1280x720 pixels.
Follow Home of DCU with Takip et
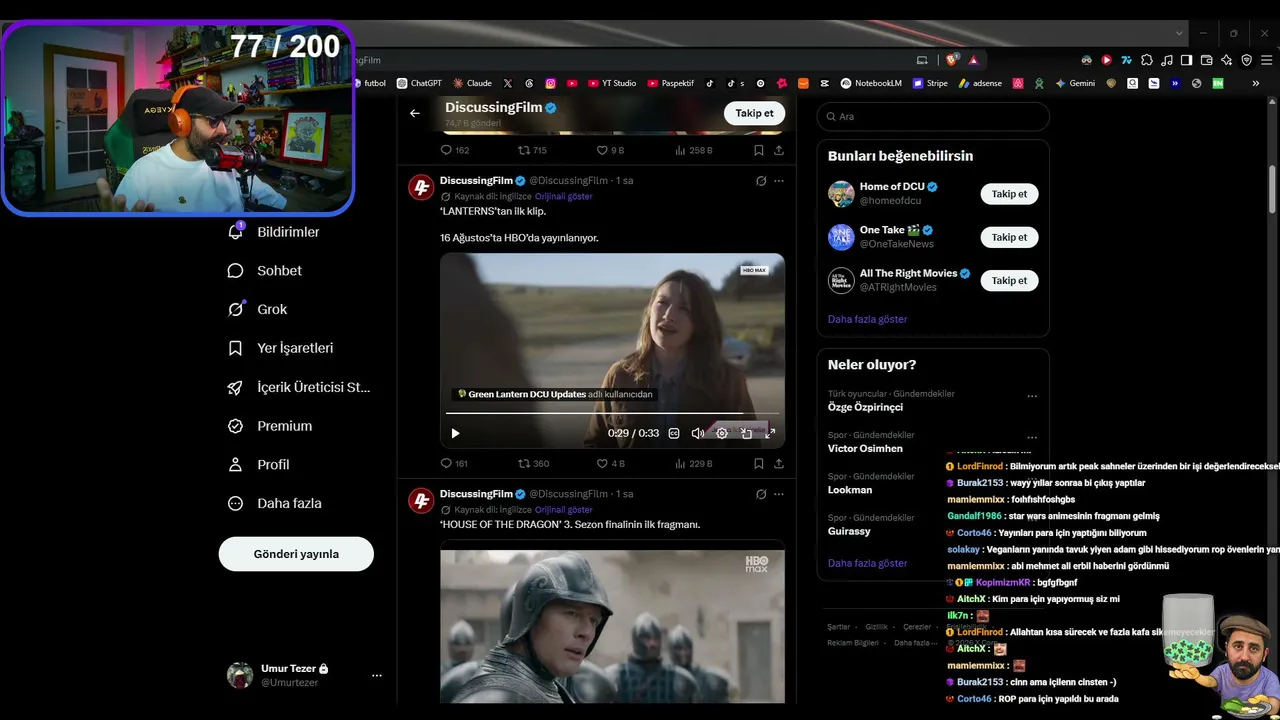coord(1009,194)
